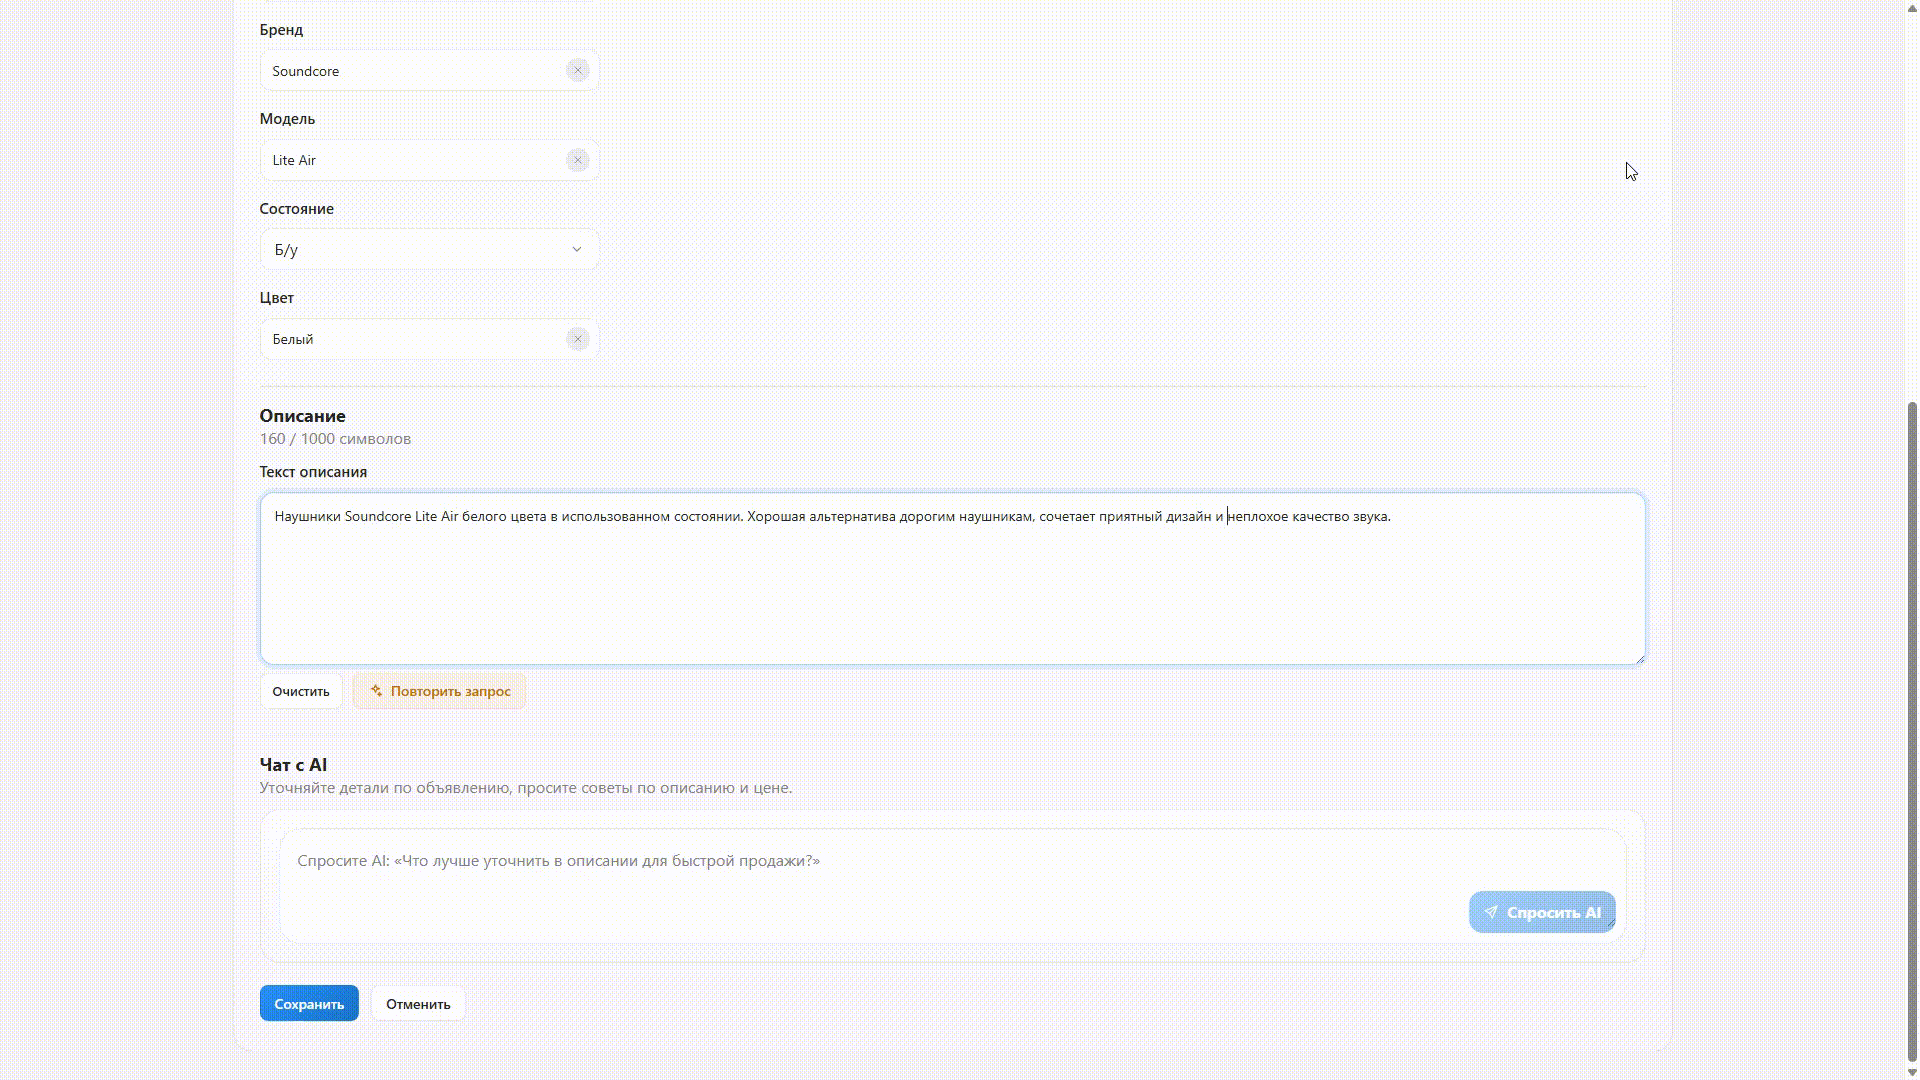This screenshot has height=1080, width=1920.
Task: Click the description text area
Action: pos(950,578)
